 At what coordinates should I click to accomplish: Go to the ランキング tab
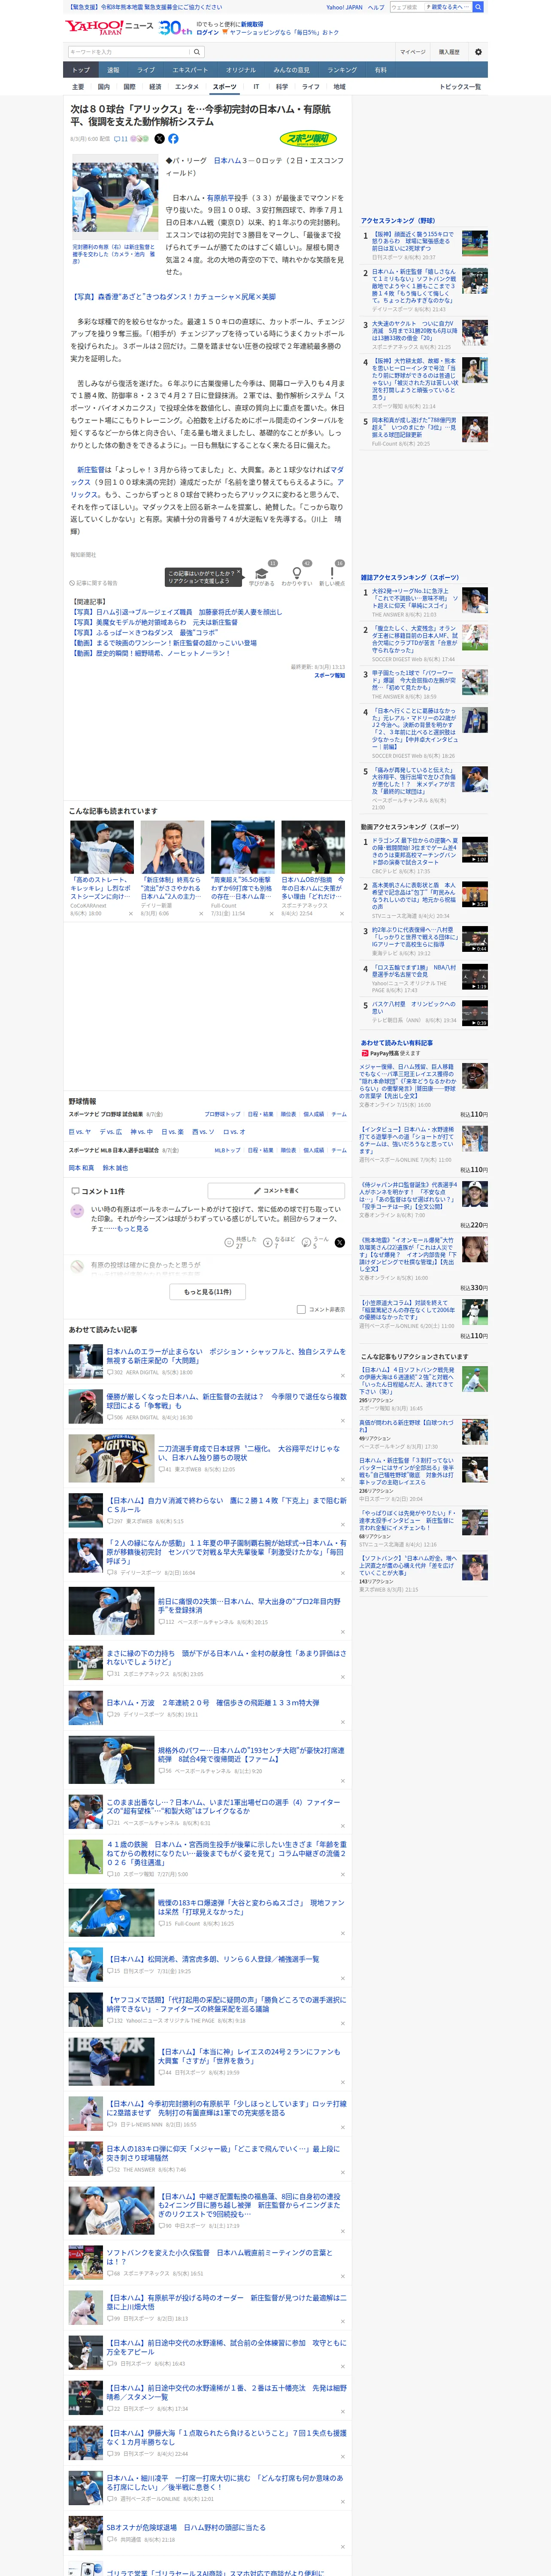pyautogui.click(x=342, y=70)
